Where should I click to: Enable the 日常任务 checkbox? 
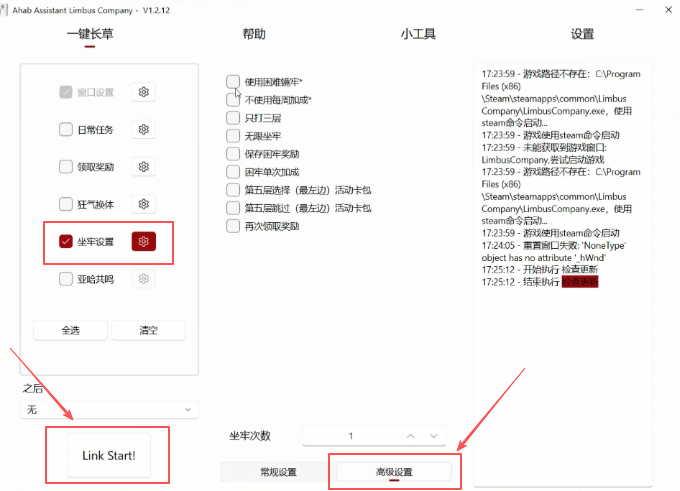pos(66,129)
